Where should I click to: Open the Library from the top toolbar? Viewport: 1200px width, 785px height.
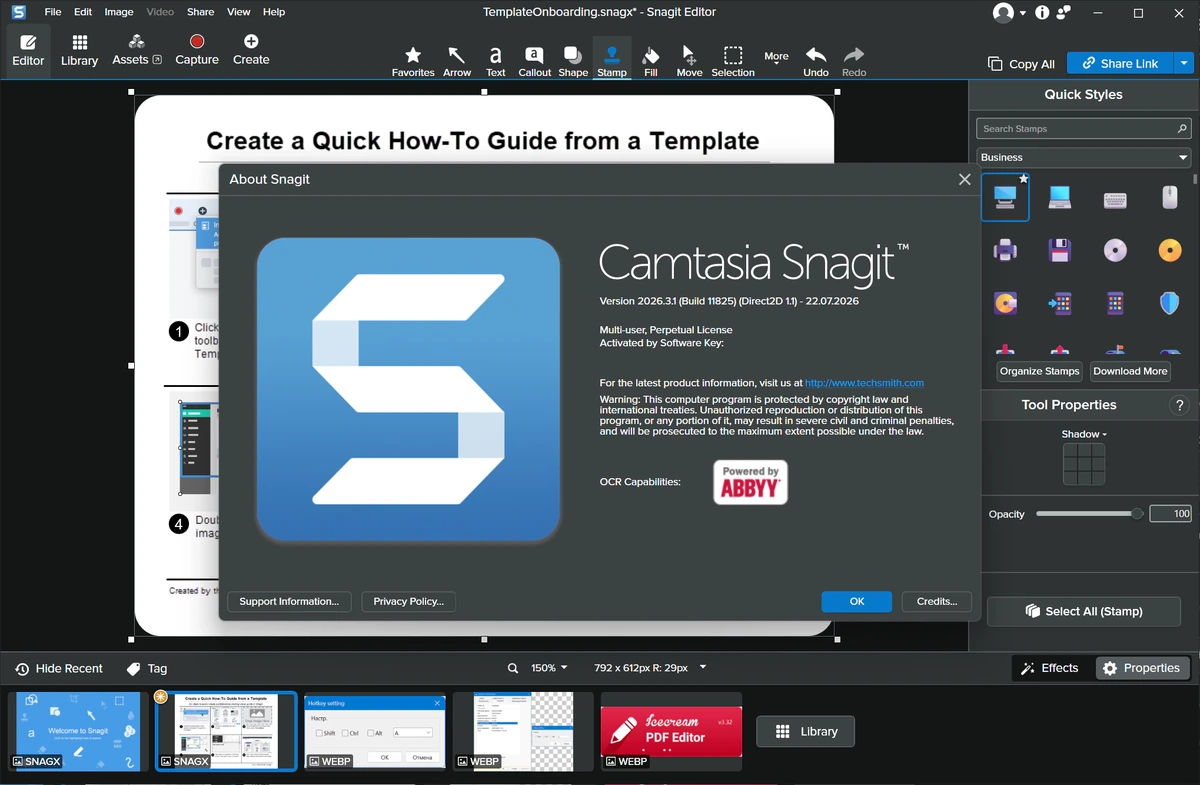click(79, 51)
